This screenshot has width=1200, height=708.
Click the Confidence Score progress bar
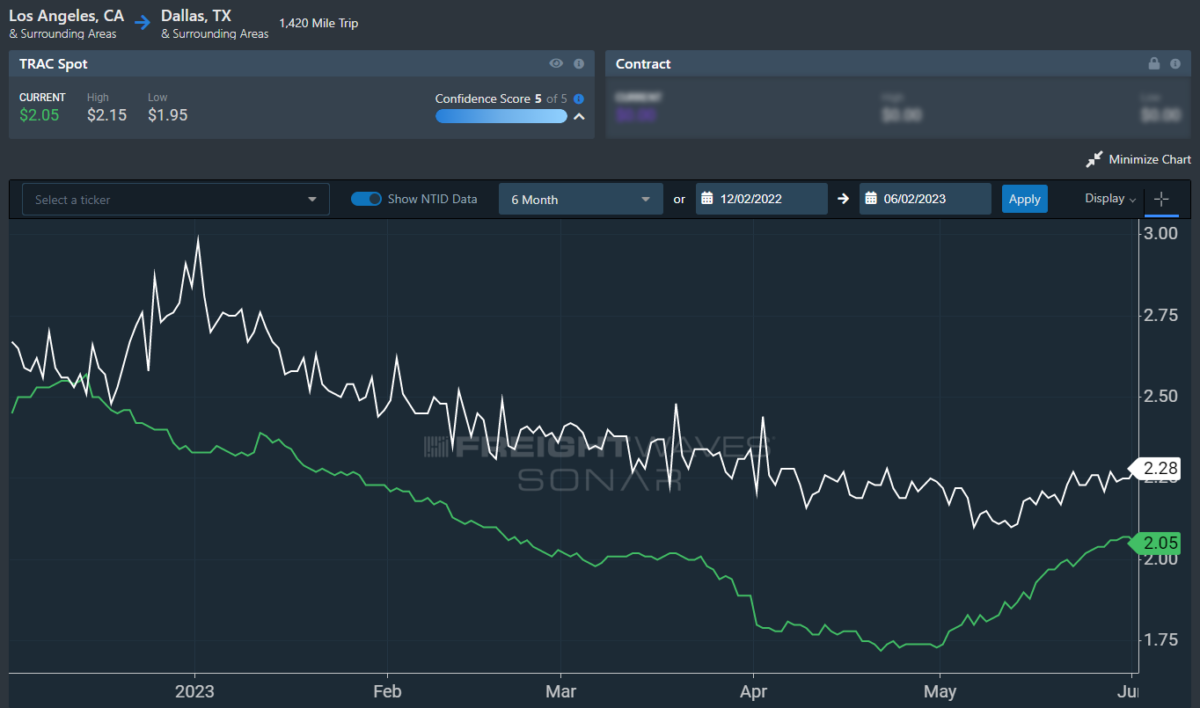pyautogui.click(x=501, y=116)
